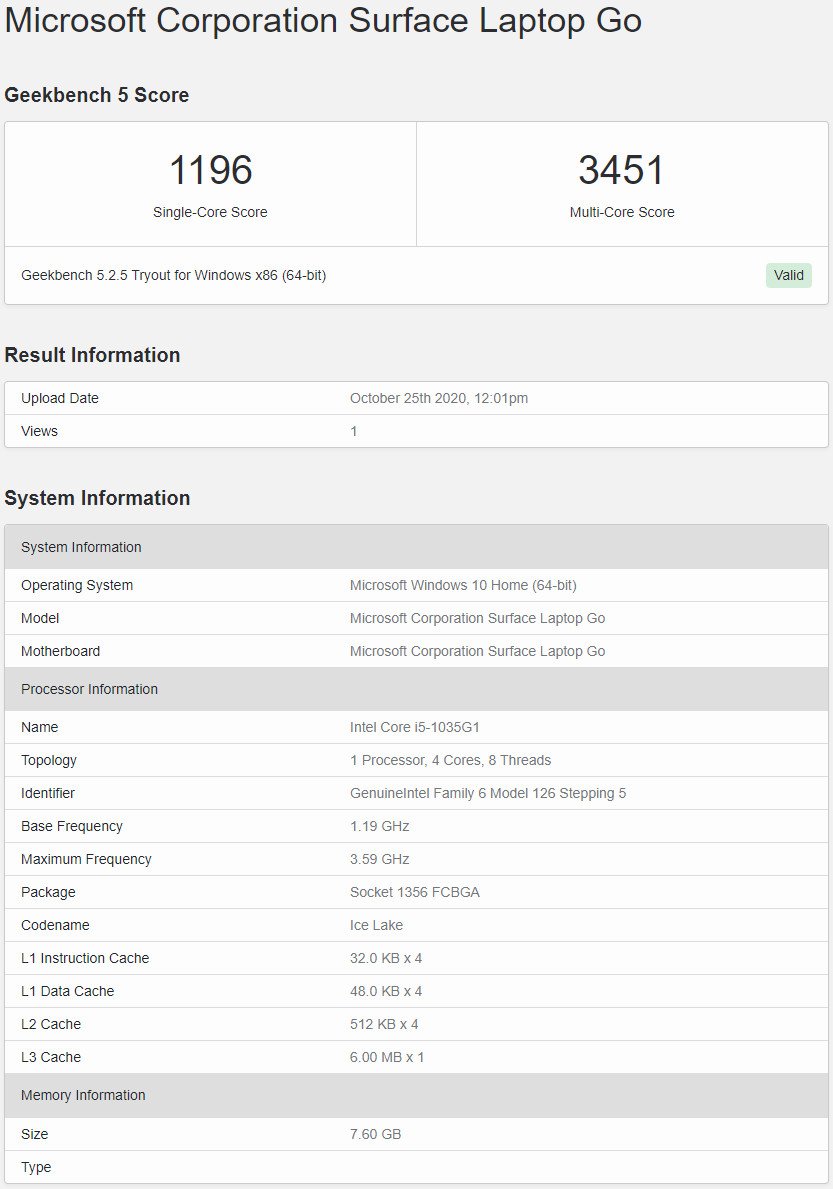Click the Package label
The width and height of the screenshot is (833, 1189).
(49, 892)
